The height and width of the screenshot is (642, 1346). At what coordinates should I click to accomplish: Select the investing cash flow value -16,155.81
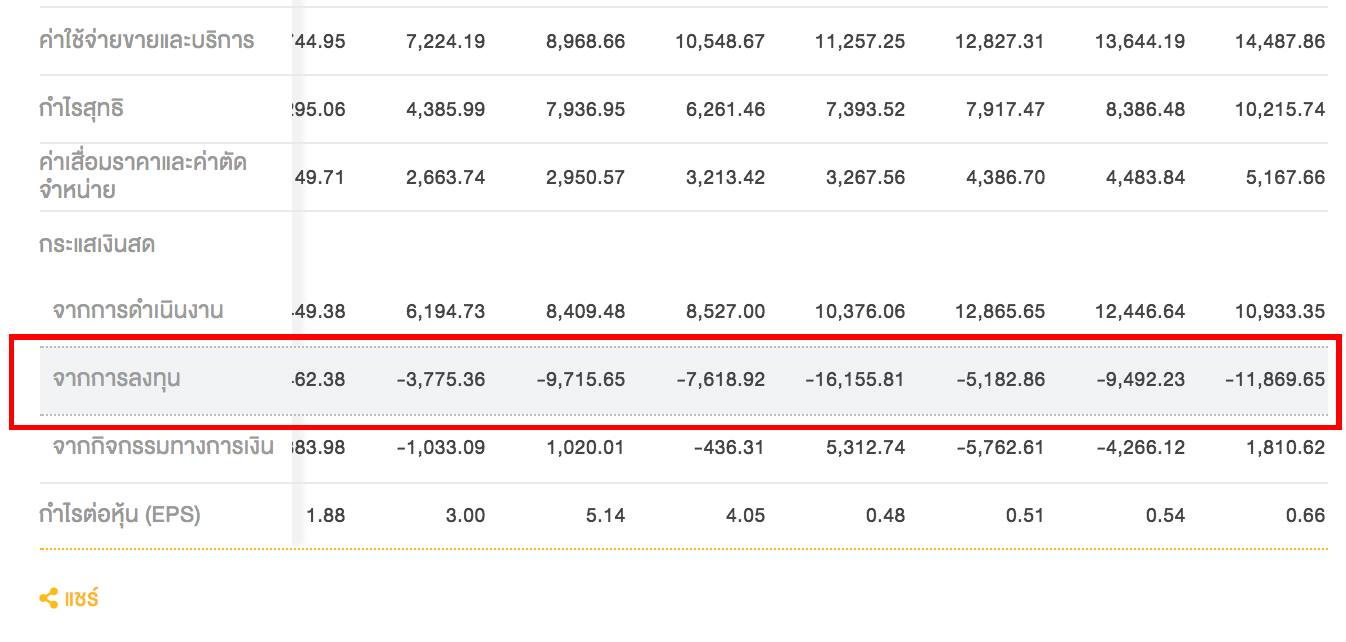coord(854,379)
